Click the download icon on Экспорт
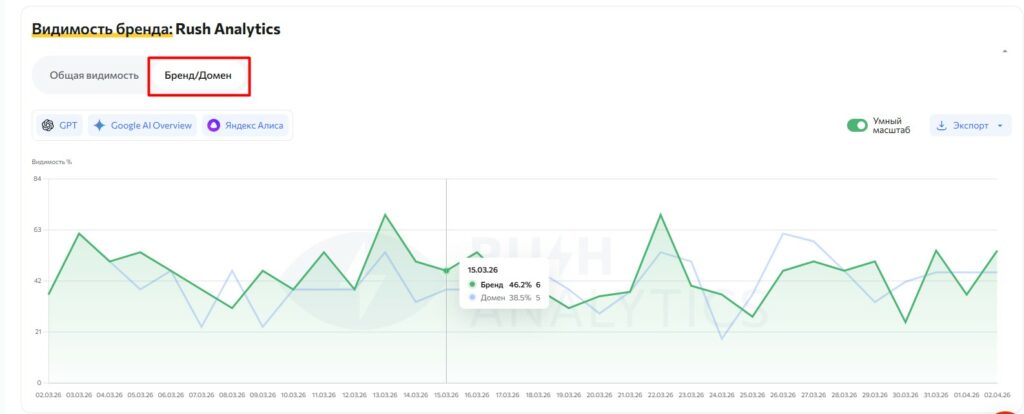Screen dimensions: 1024x414 (941, 126)
